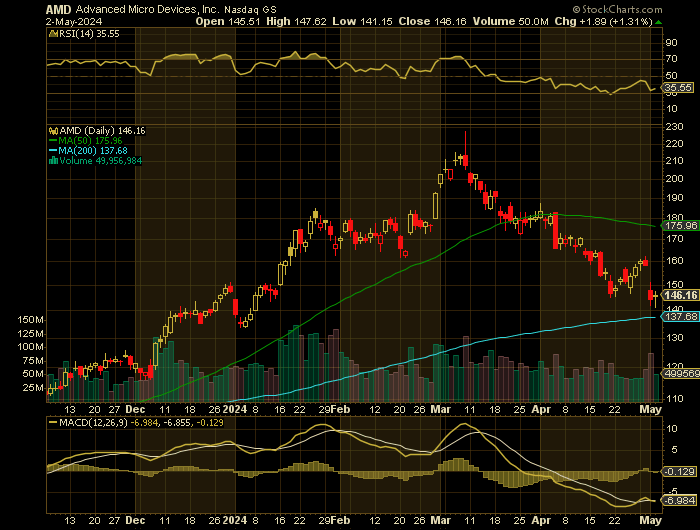The width and height of the screenshot is (700, 530).
Task: Click the May date label beneath the MACD panel
Action: (x=651, y=520)
